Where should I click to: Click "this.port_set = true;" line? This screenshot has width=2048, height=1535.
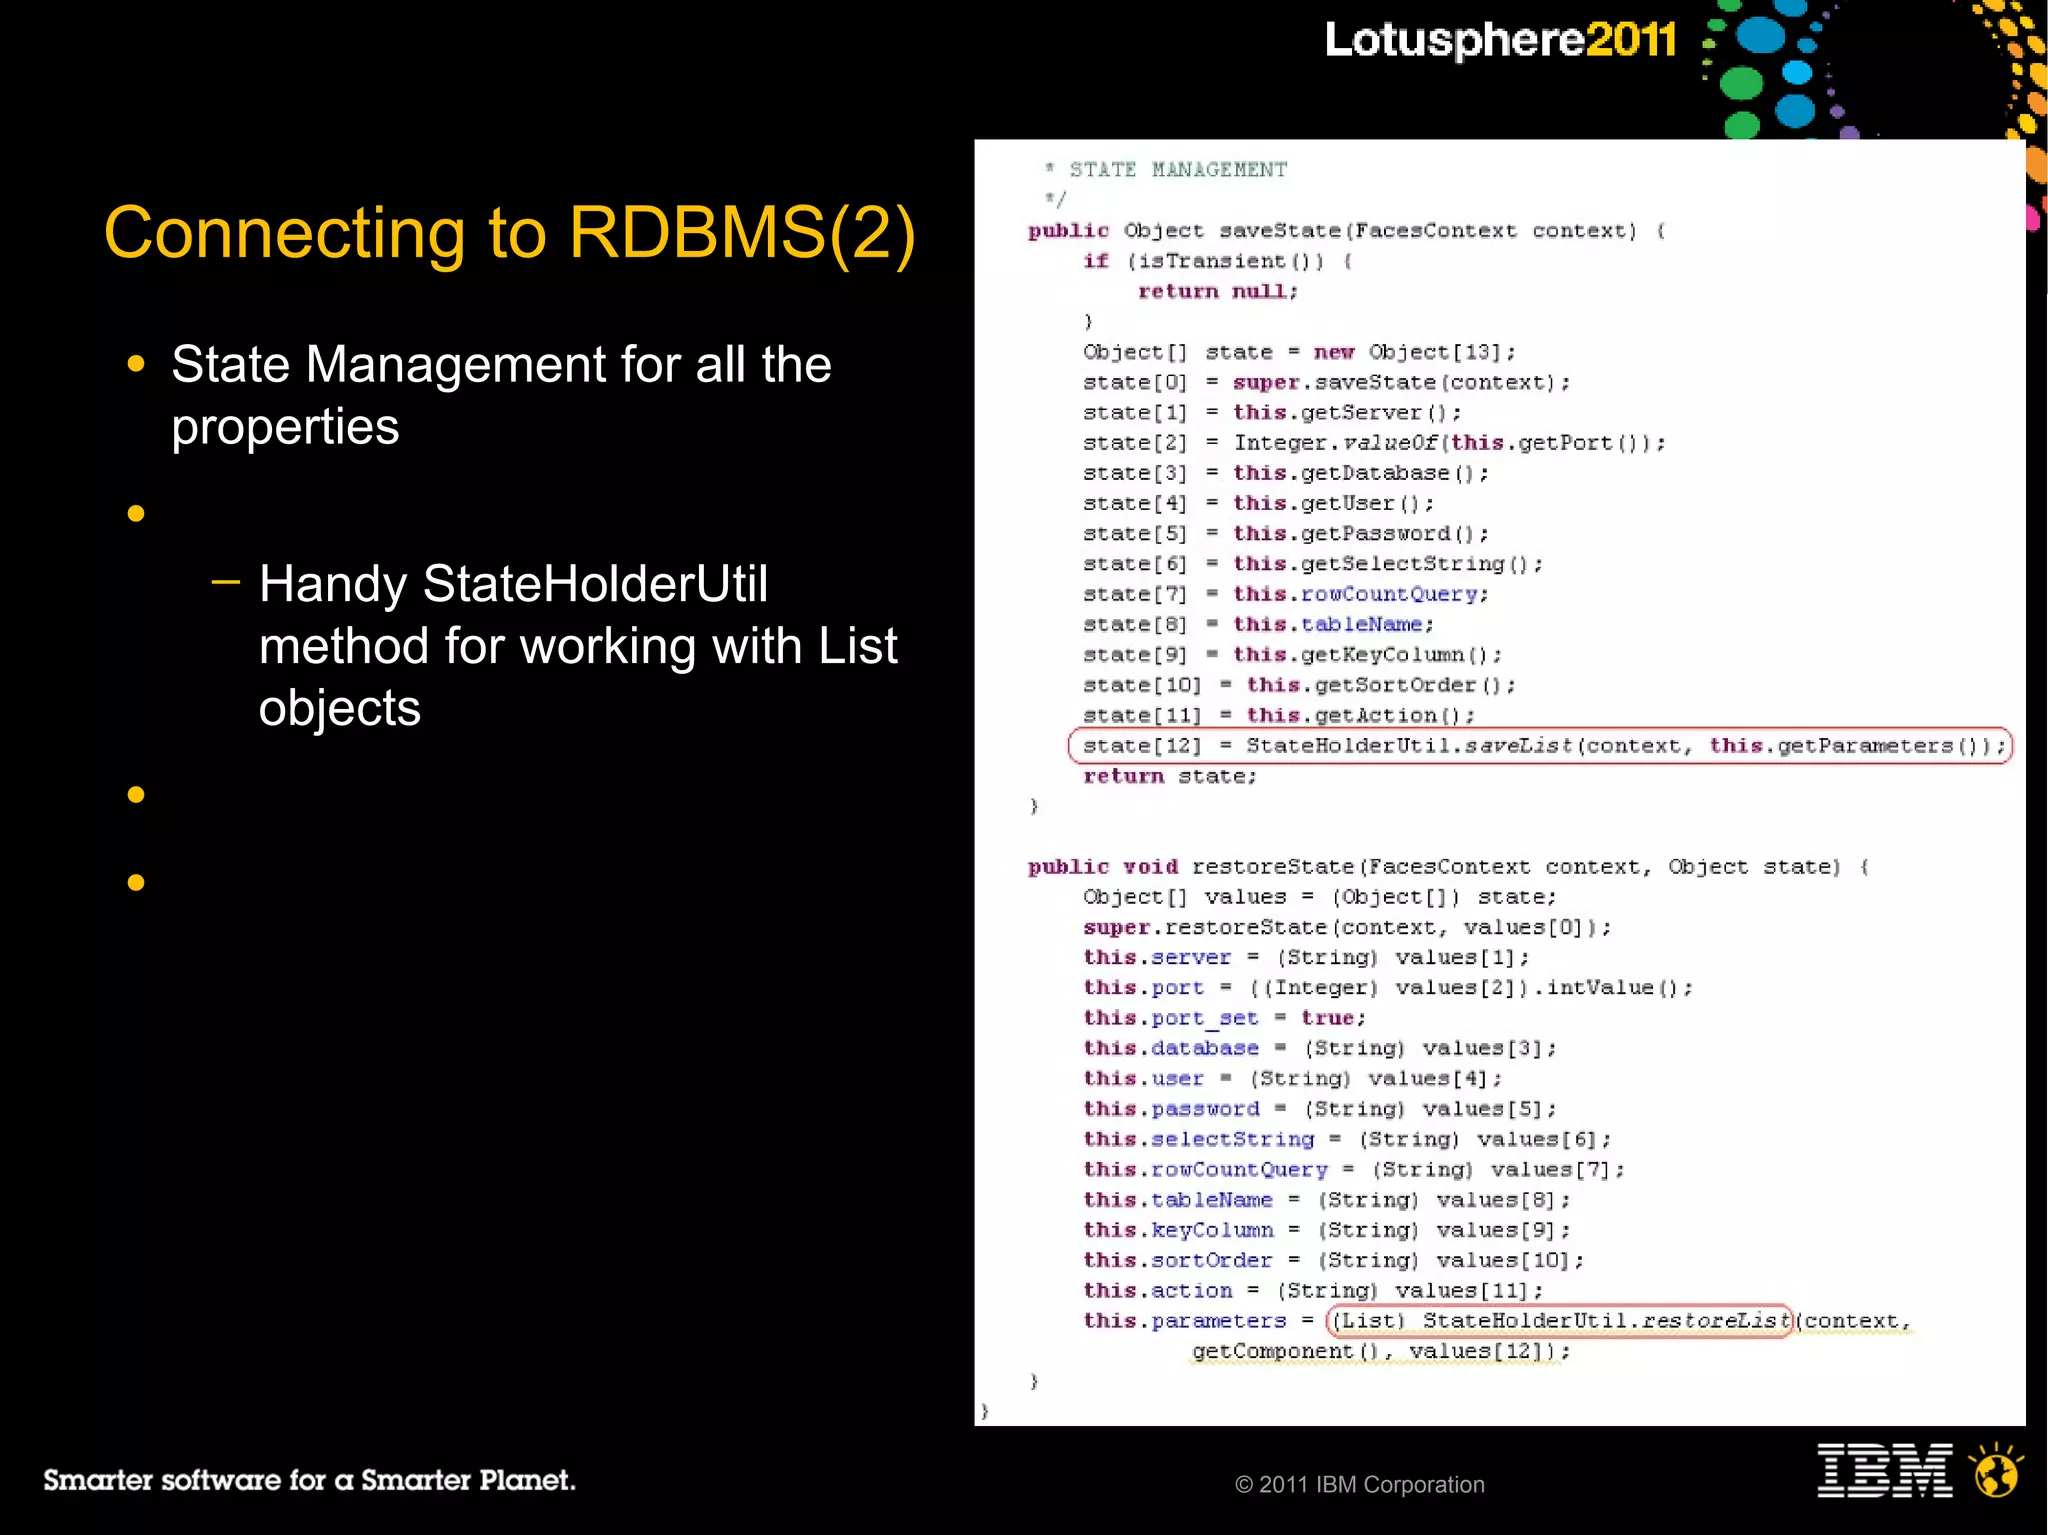[1225, 1018]
